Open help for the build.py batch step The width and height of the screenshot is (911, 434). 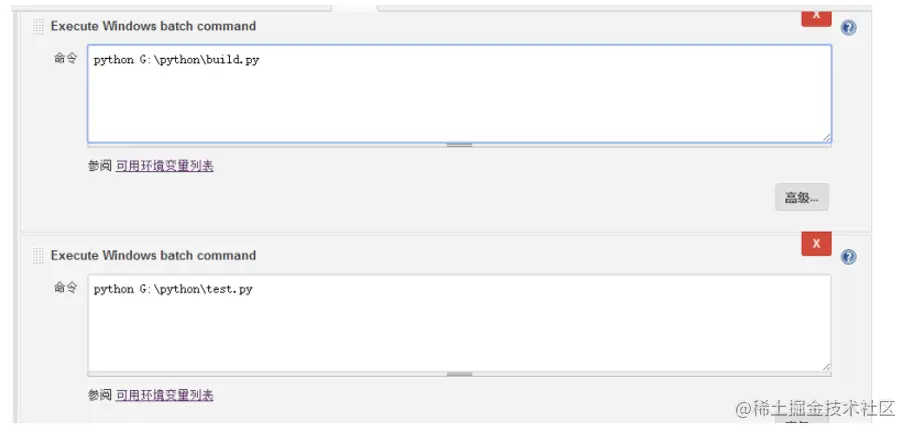click(848, 28)
